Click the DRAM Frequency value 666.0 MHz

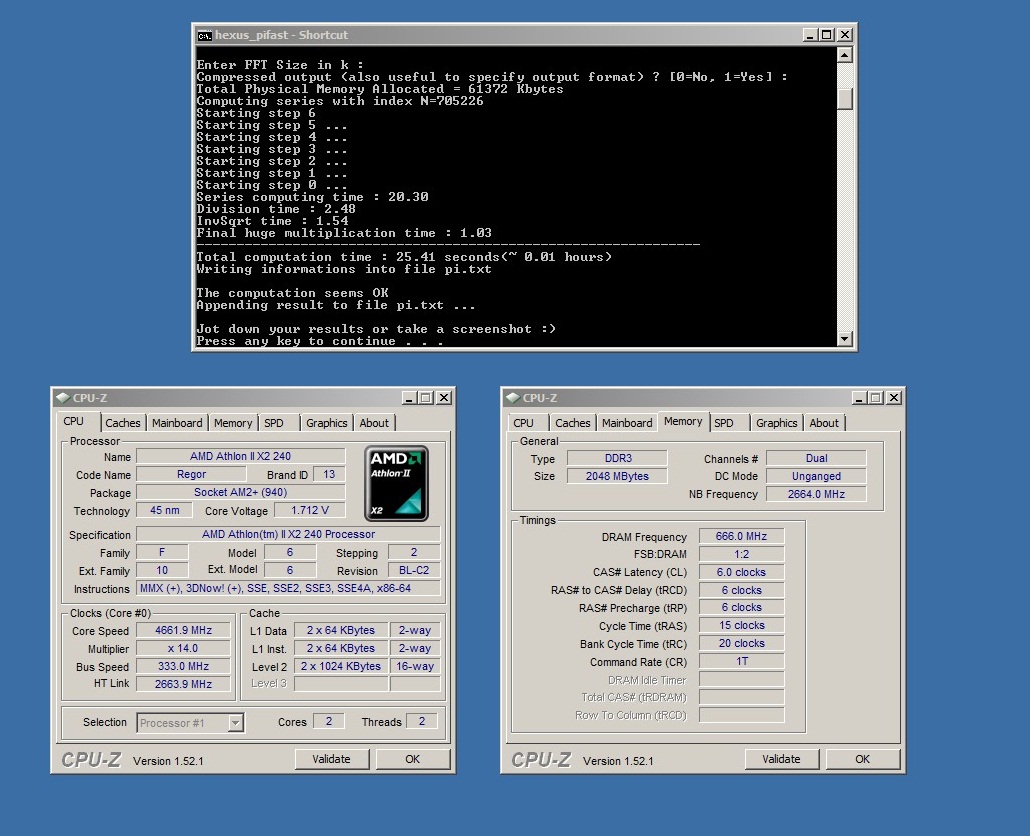pyautogui.click(x=742, y=536)
